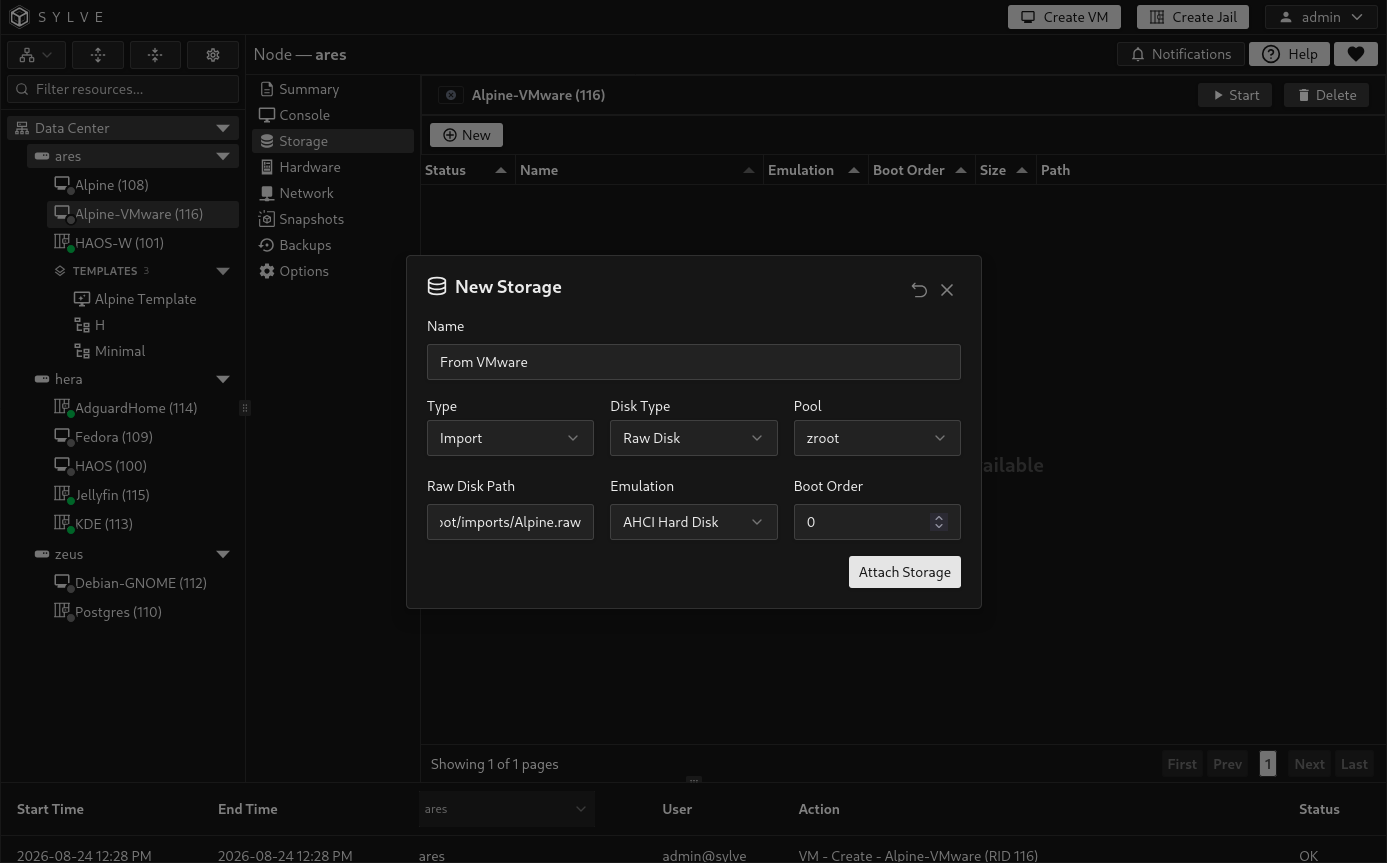The image size is (1387, 863).
Task: Open the Pool dropdown showing zroot
Action: (877, 438)
